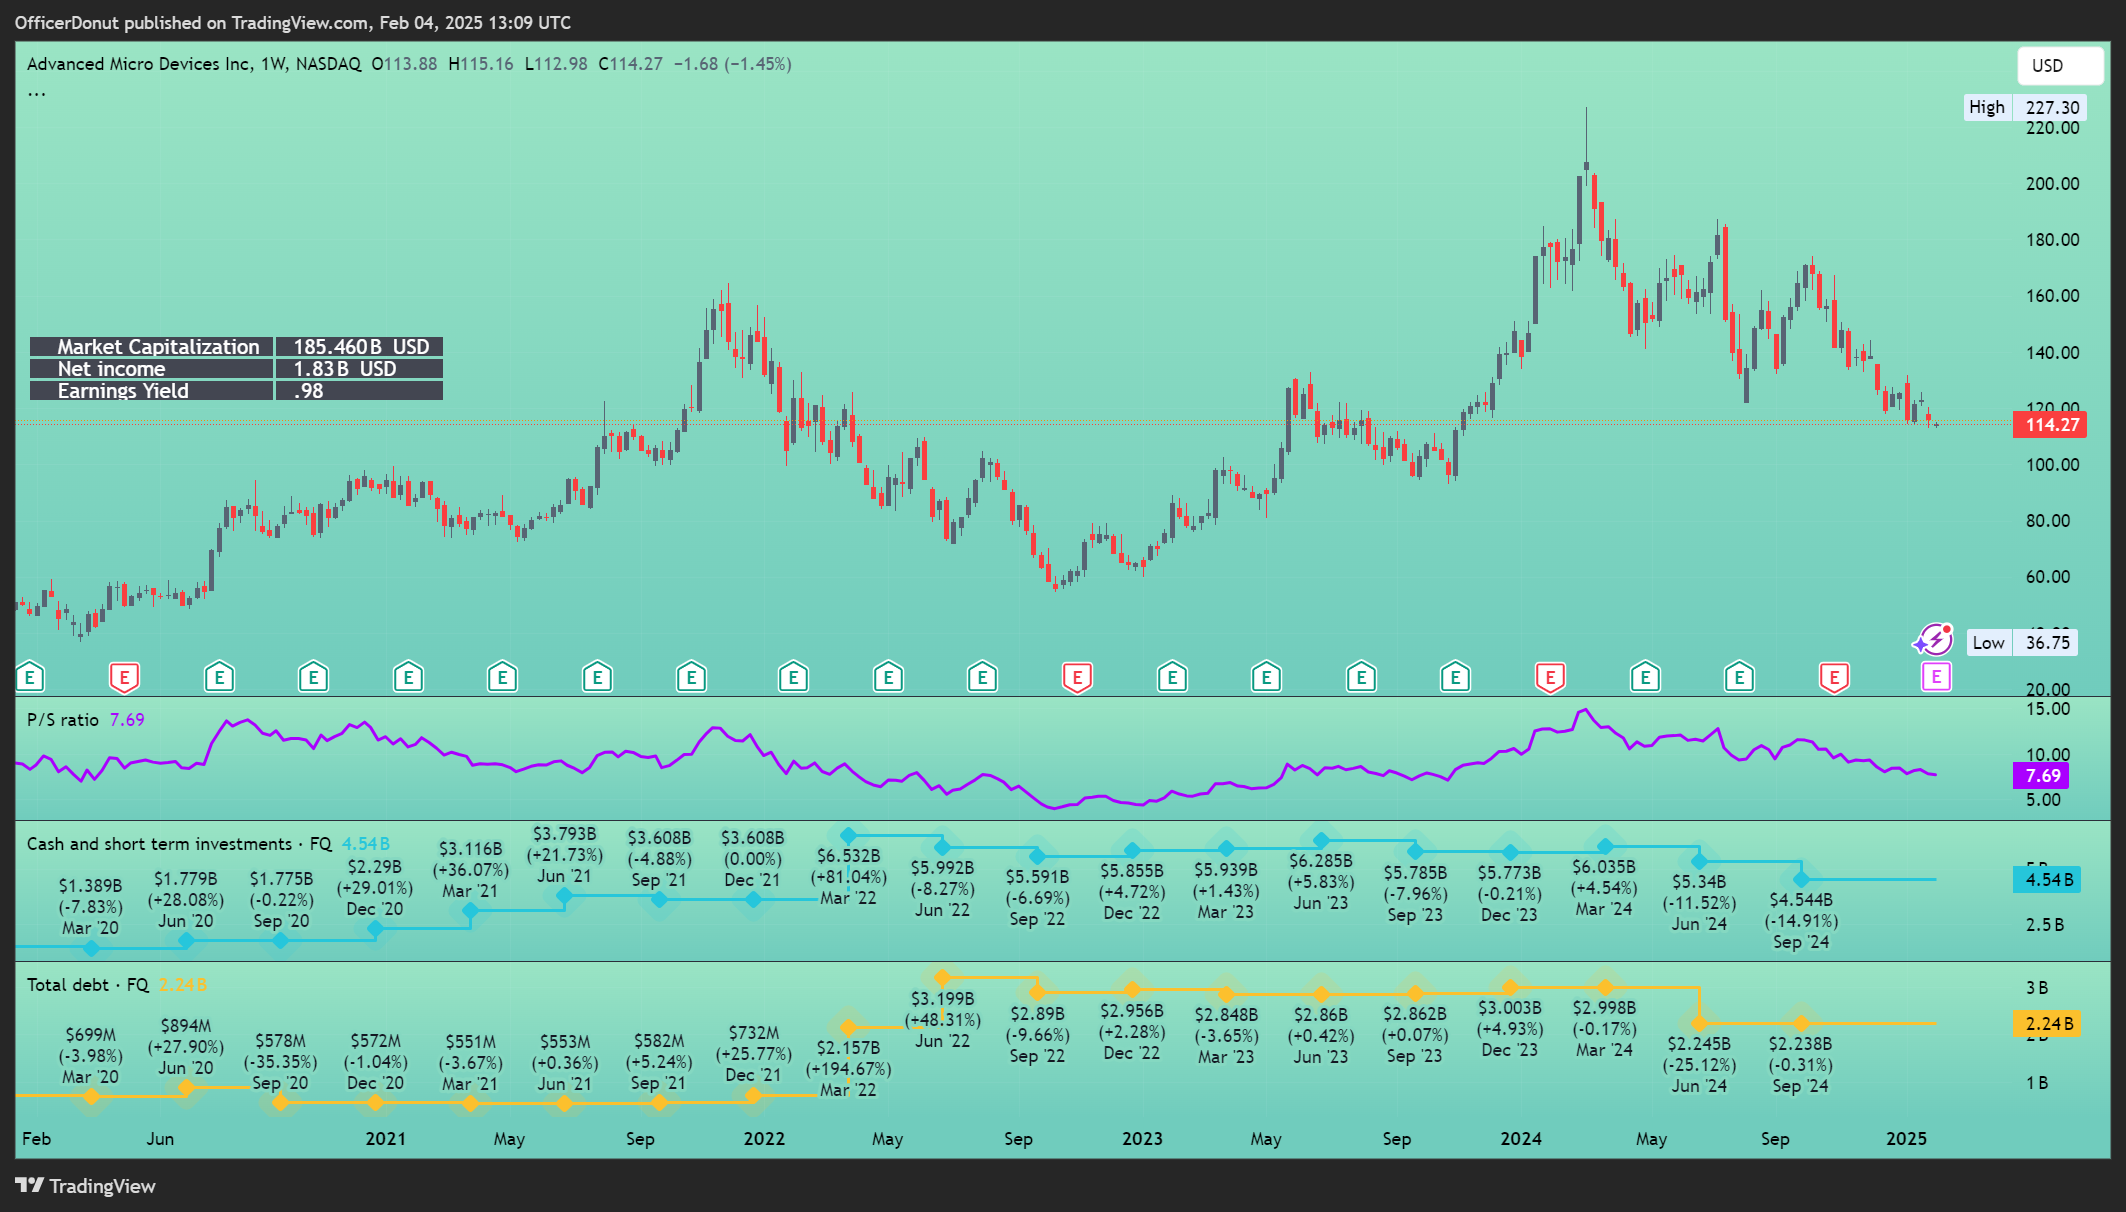Click the Total debt FQ indicator label
The width and height of the screenshot is (2126, 1212).
(x=88, y=985)
